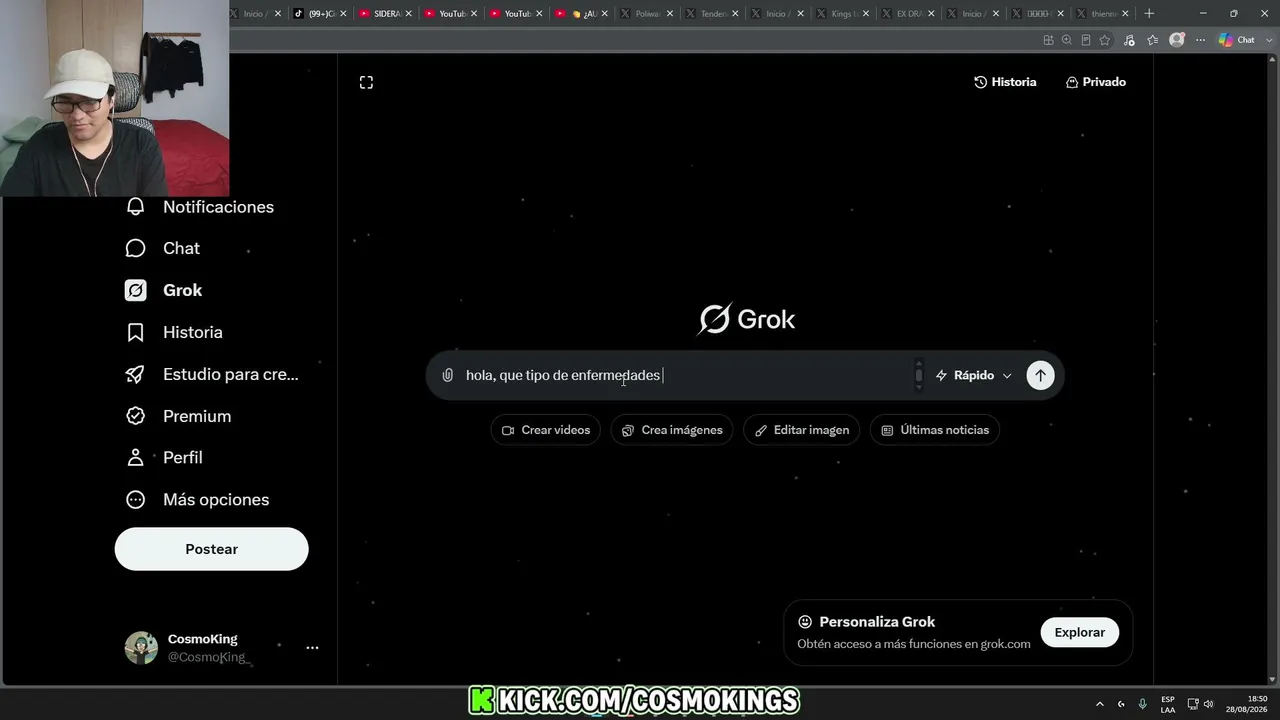This screenshot has width=1280, height=720.
Task: Click the prompt box scrollbar handle
Action: click(919, 375)
